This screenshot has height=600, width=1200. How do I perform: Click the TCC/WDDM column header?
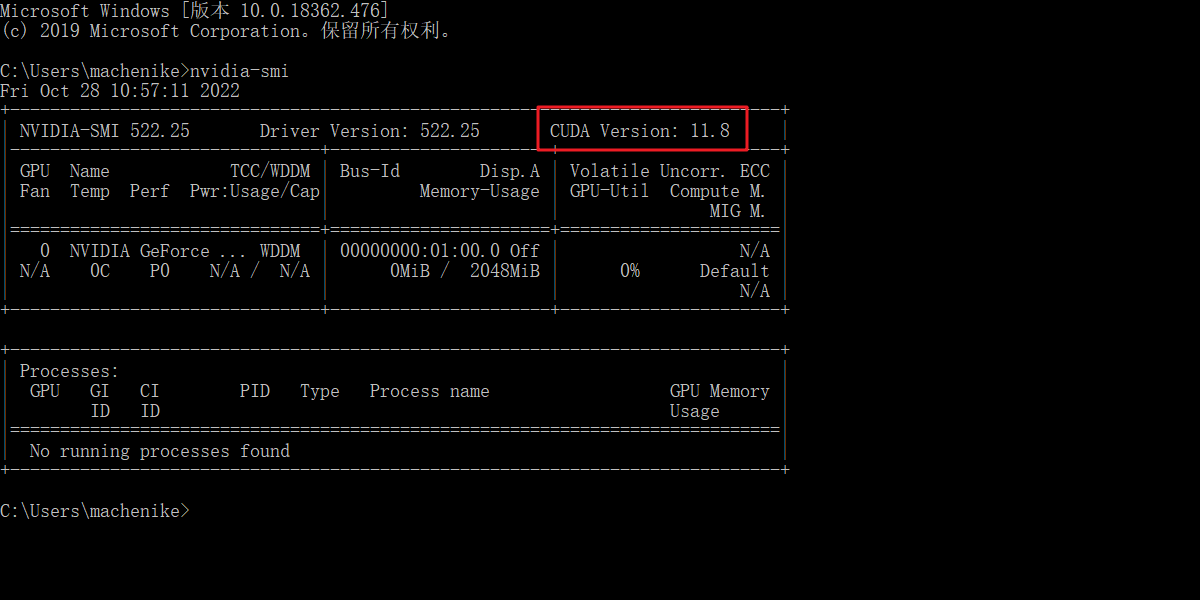click(x=270, y=171)
